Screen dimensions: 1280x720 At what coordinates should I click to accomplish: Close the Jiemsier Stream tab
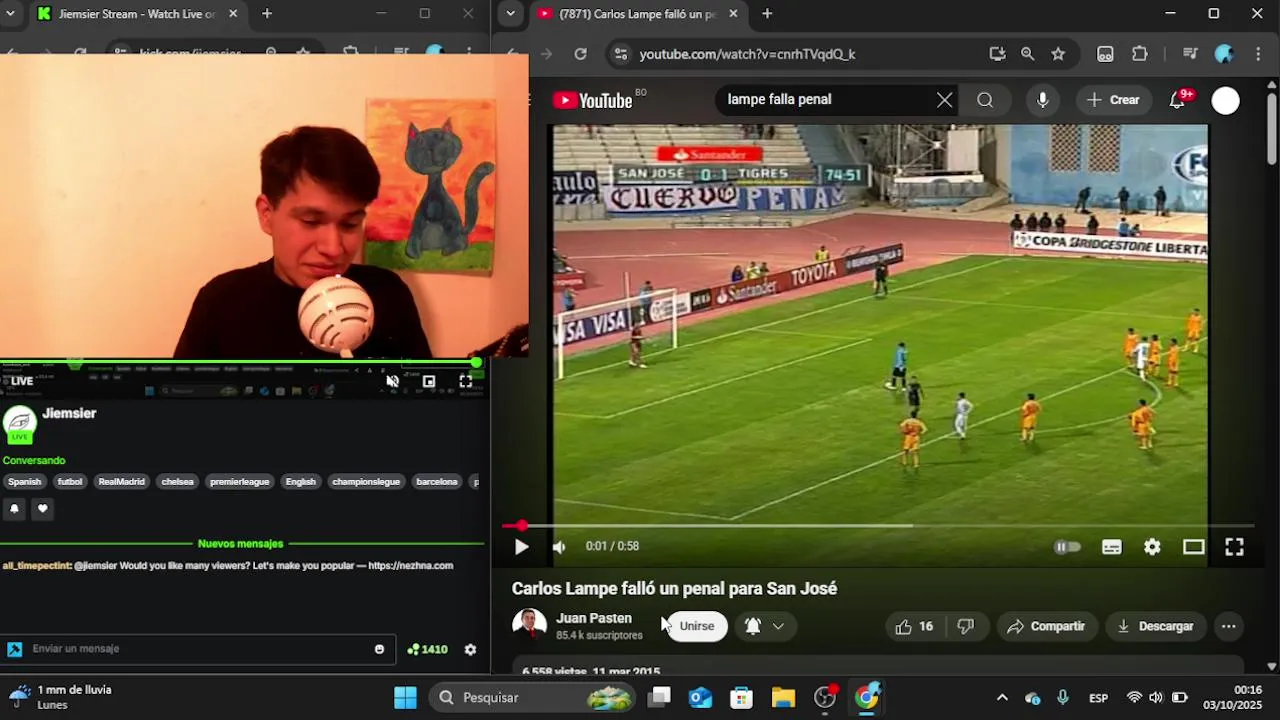tap(233, 14)
